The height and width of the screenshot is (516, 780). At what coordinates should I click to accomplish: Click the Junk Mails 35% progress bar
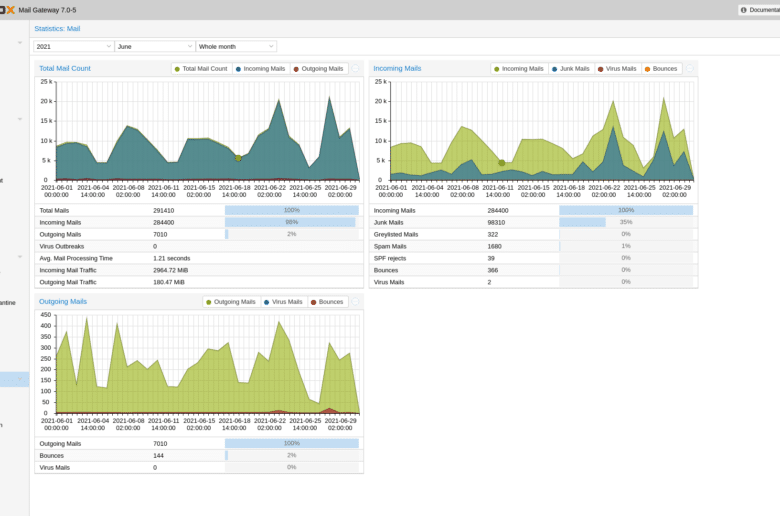626,222
